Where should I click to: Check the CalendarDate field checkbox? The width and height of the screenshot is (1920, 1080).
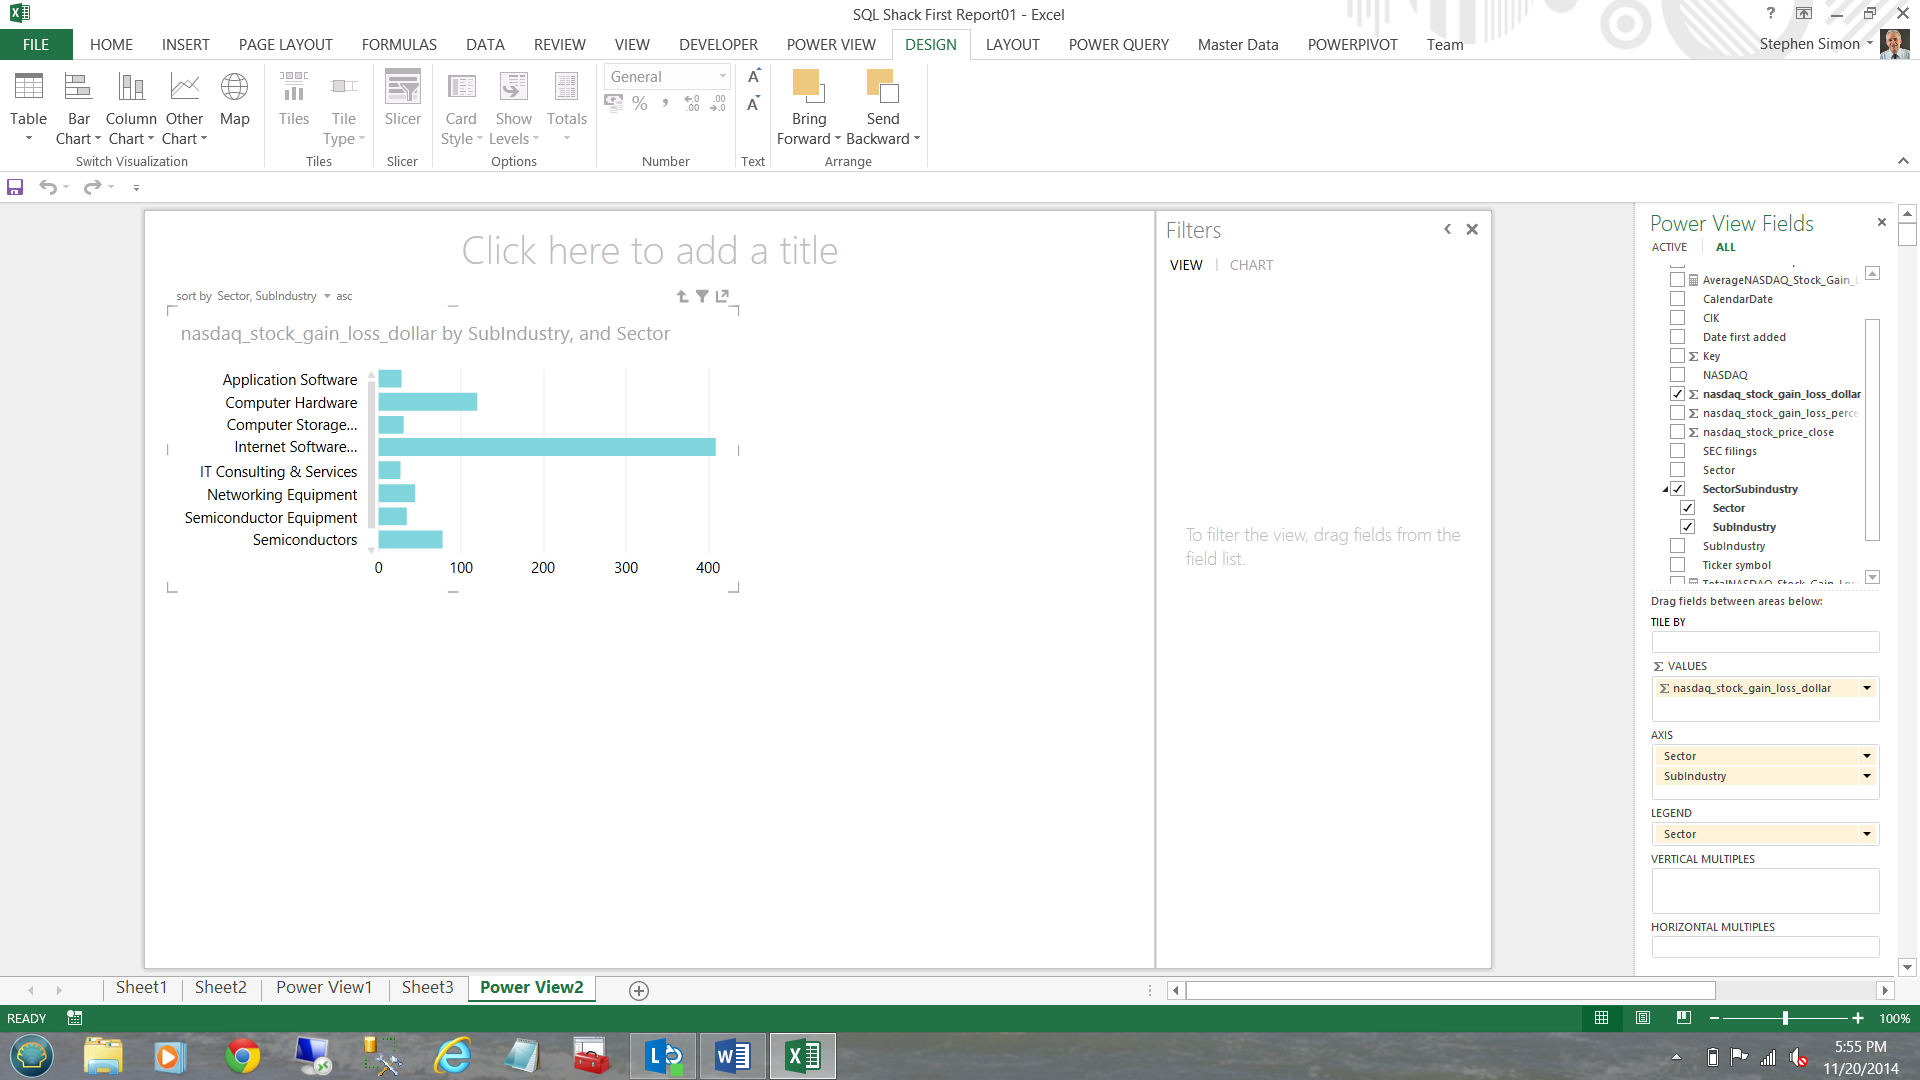click(1677, 299)
